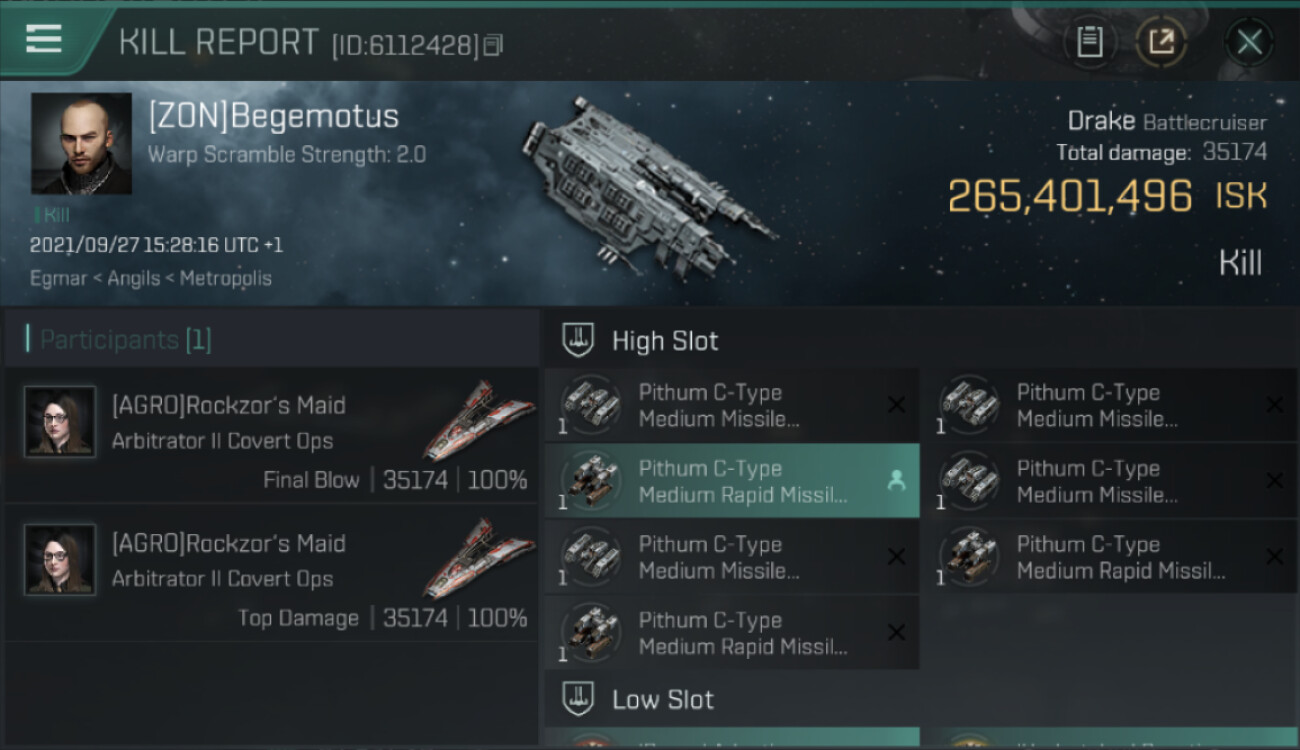
Task: Click the High Slot shield icon
Action: [579, 340]
